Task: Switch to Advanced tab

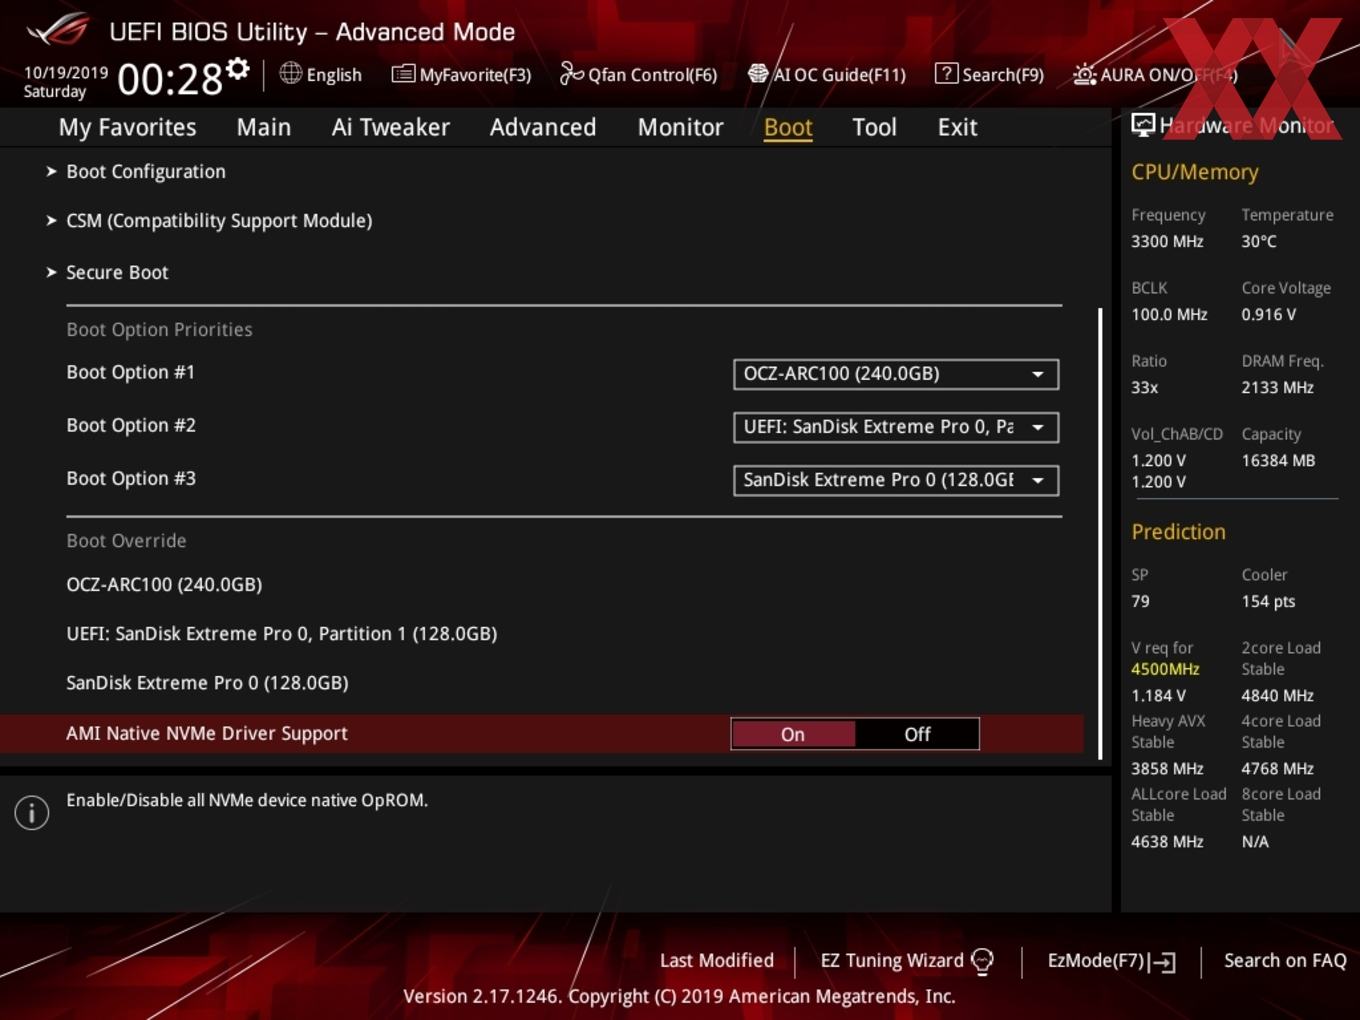Action: click(543, 128)
